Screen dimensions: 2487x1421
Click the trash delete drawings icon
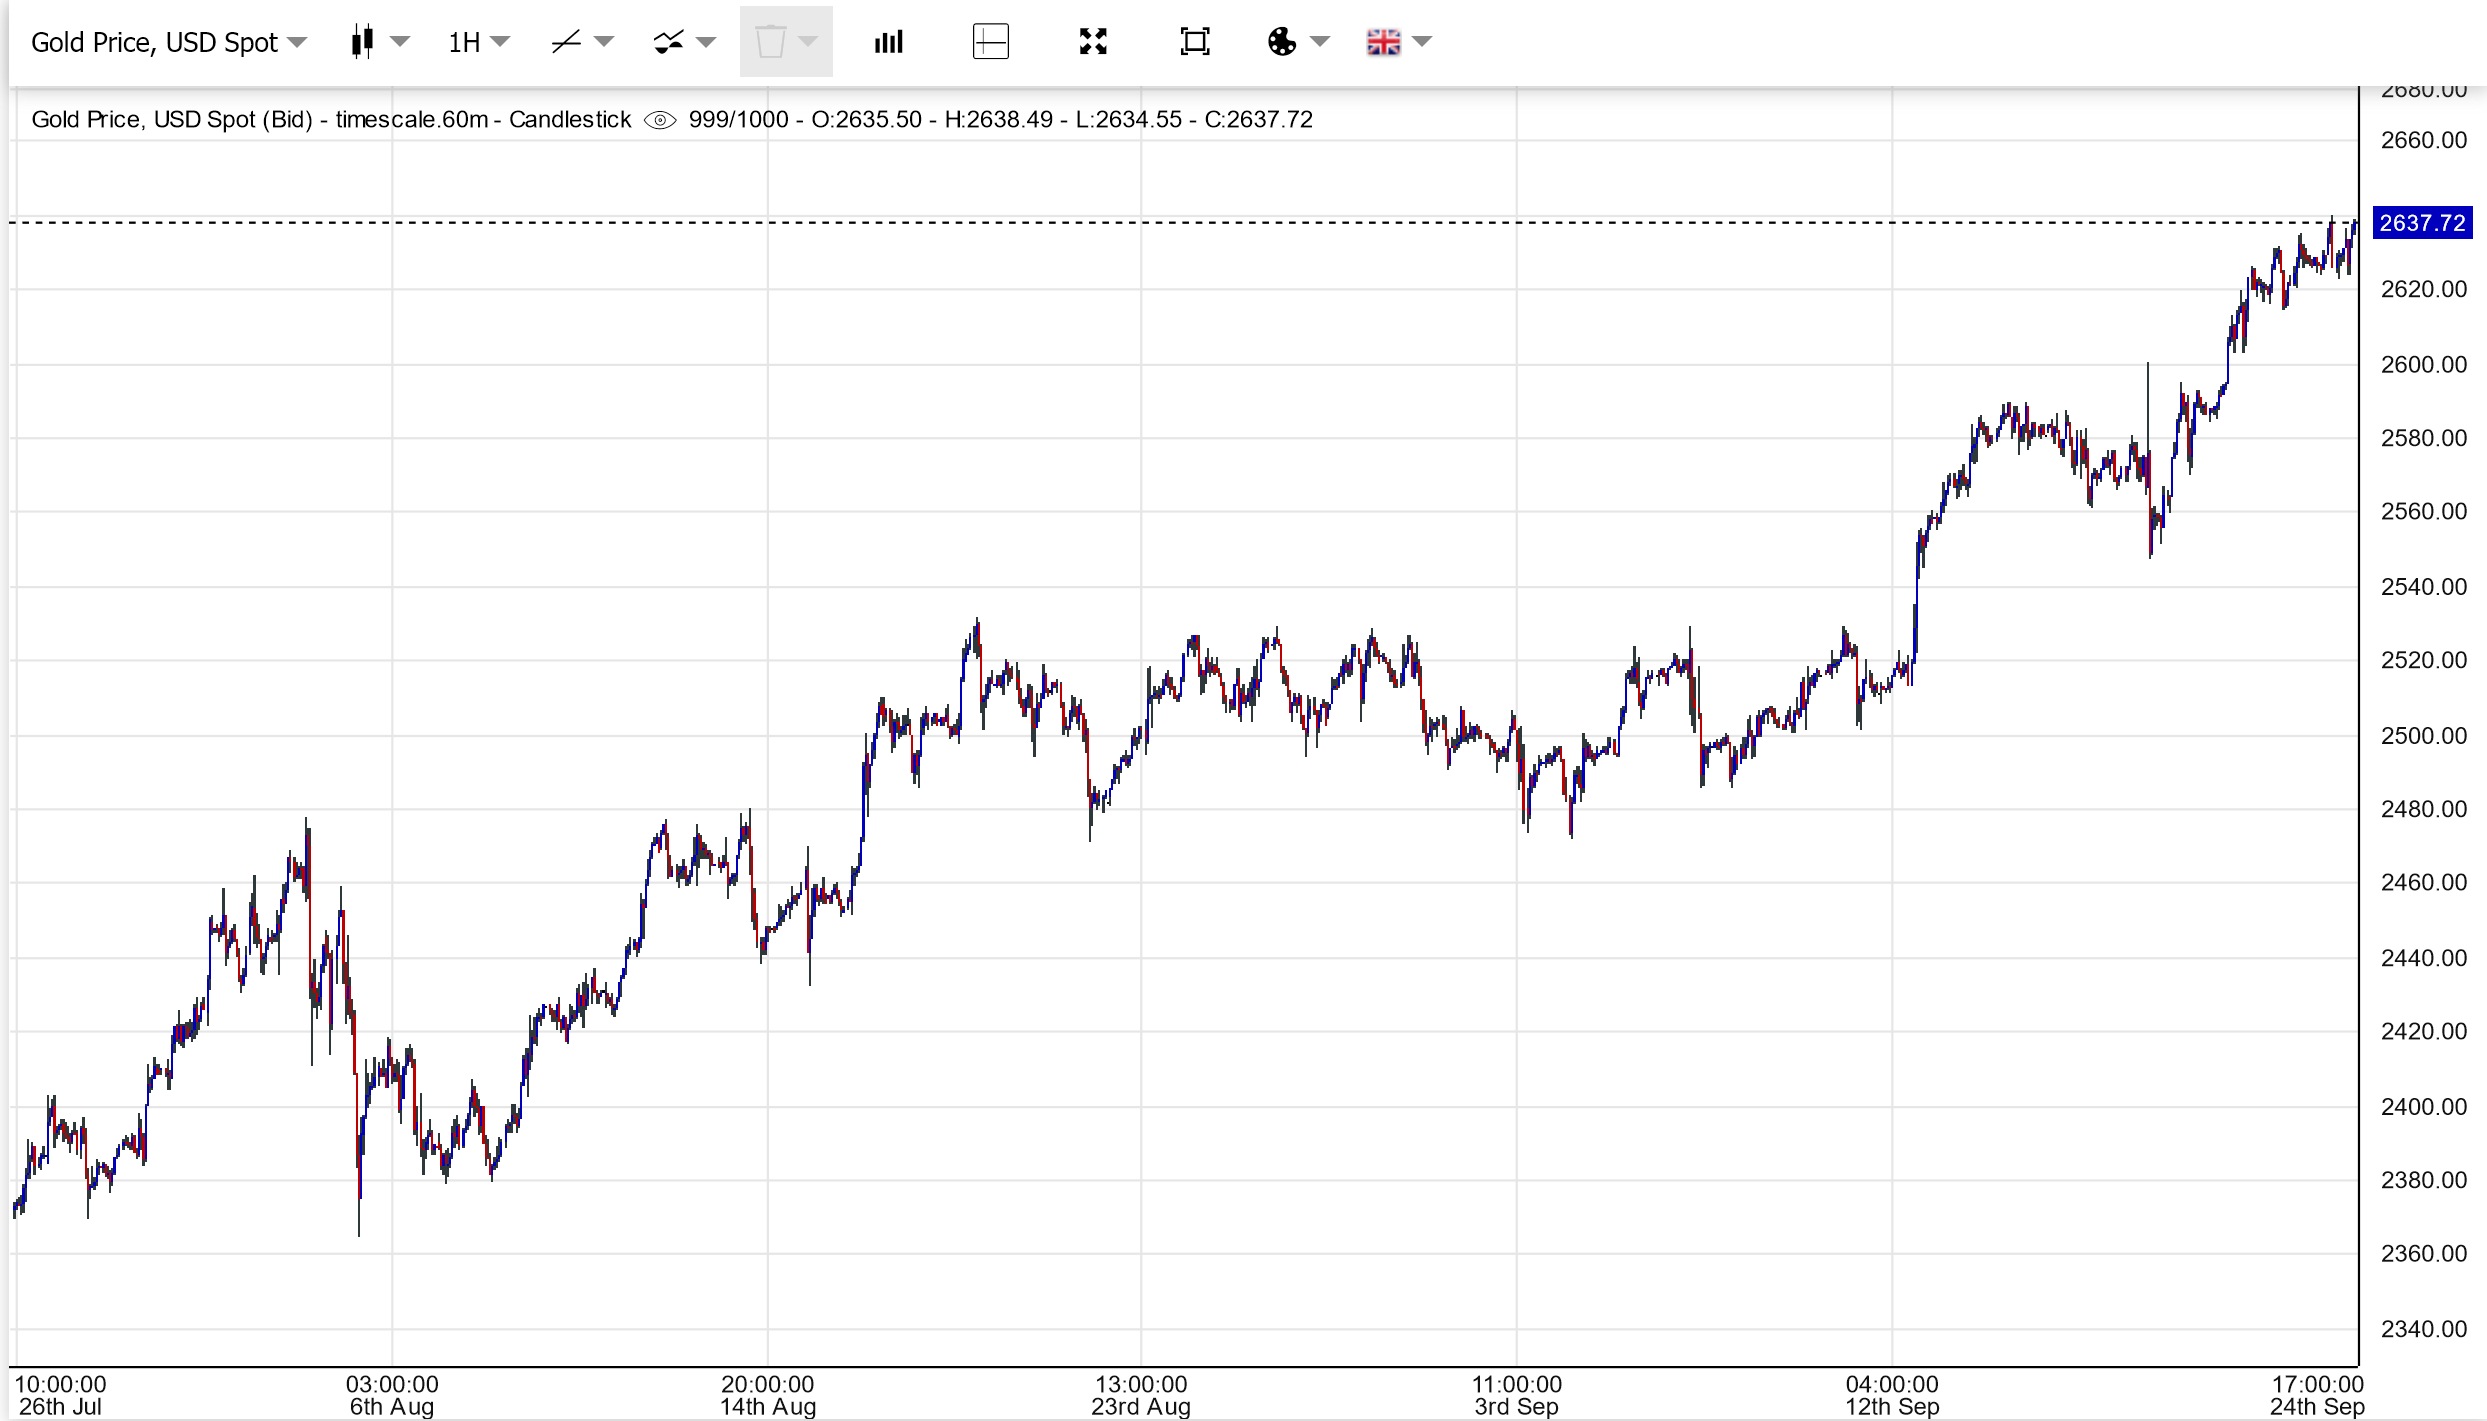(770, 42)
